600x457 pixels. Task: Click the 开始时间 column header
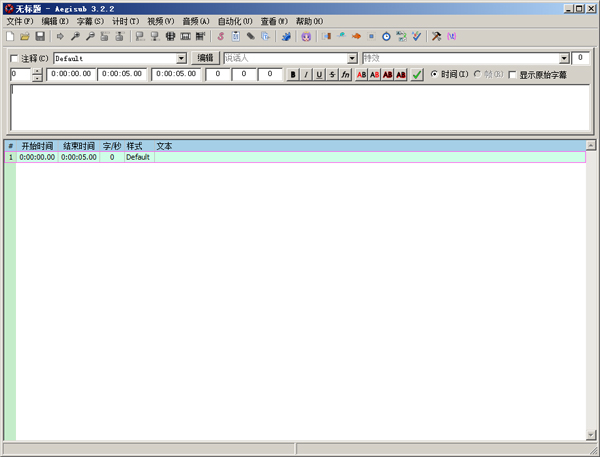(37, 146)
